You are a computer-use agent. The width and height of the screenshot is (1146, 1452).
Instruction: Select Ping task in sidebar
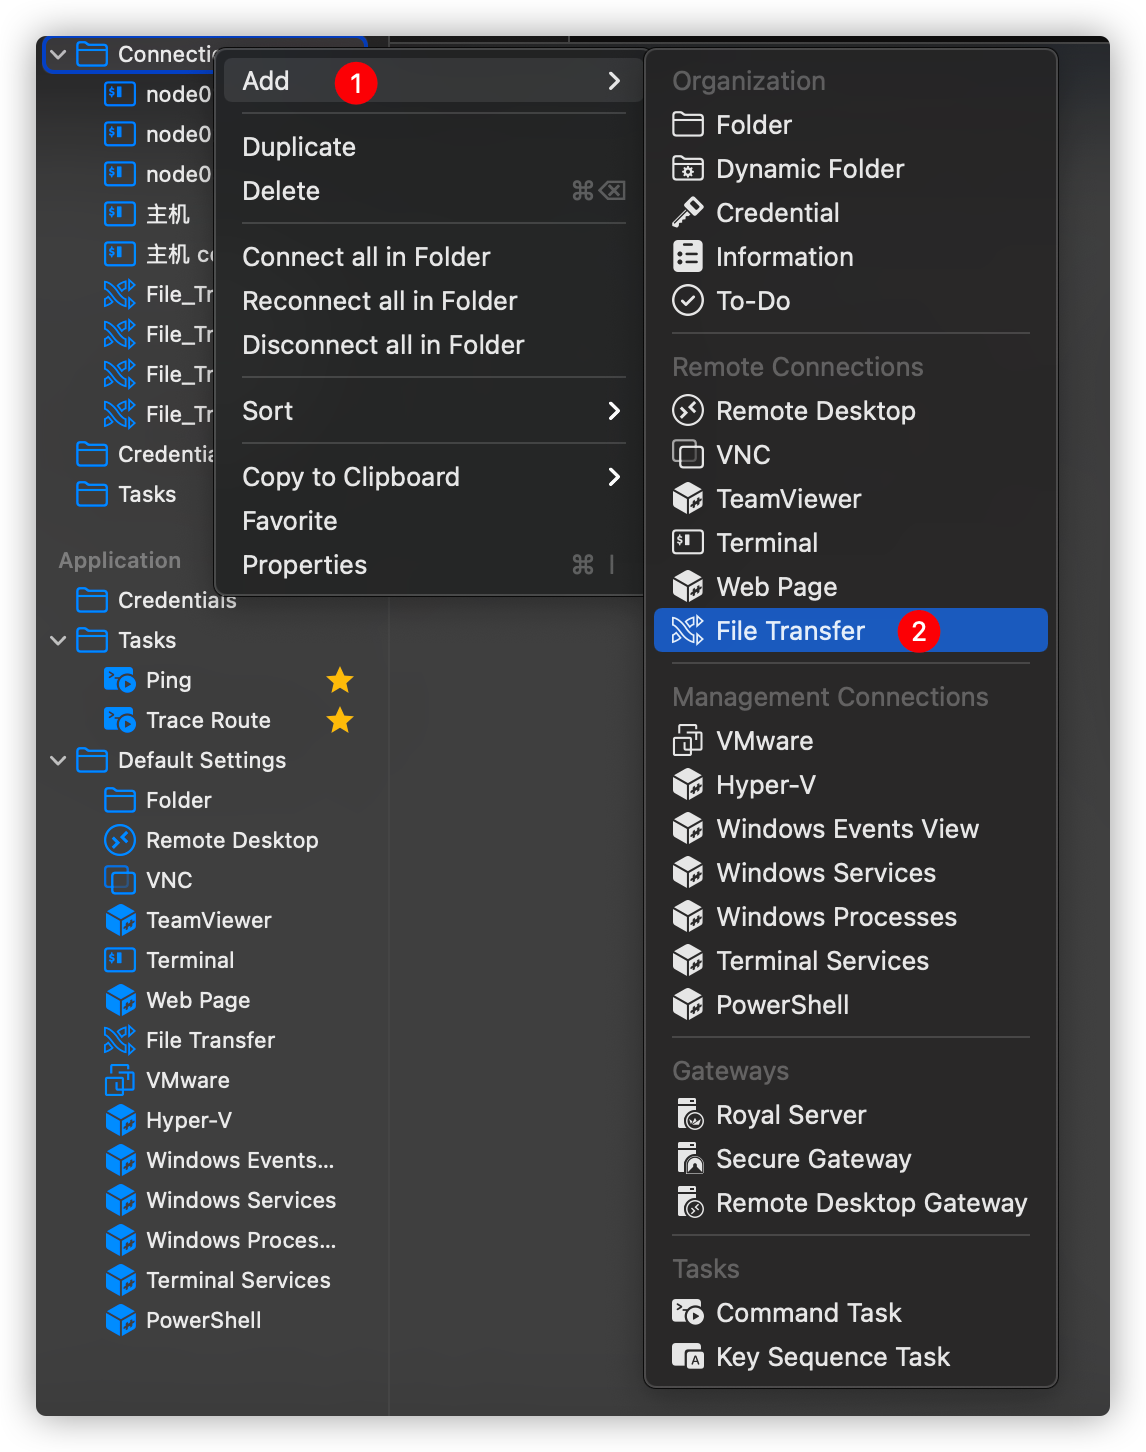(x=168, y=680)
